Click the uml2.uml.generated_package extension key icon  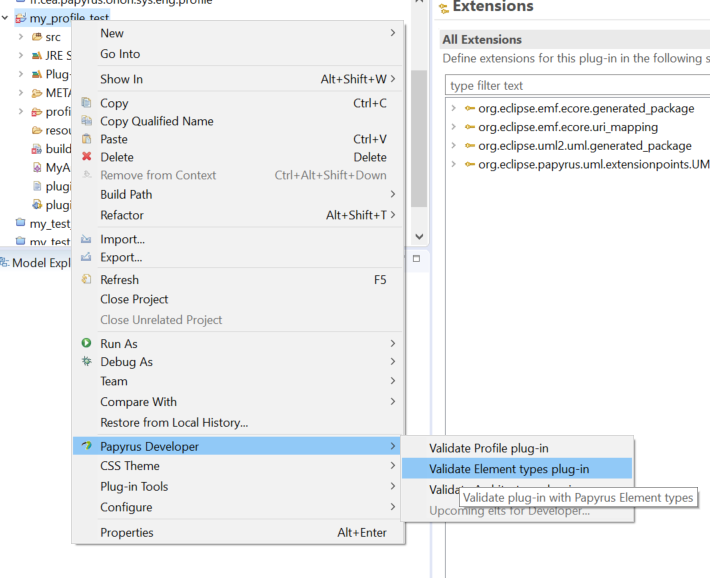[470, 145]
